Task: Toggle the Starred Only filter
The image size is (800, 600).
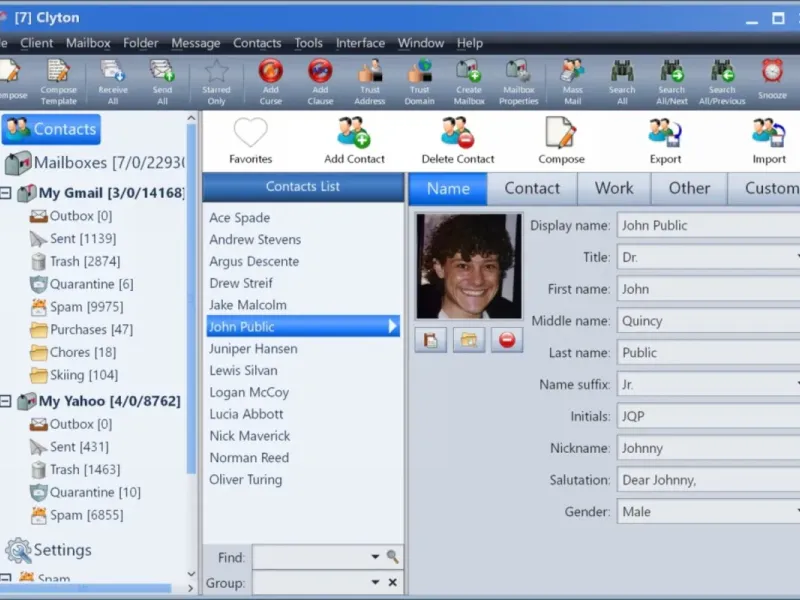Action: [216, 72]
